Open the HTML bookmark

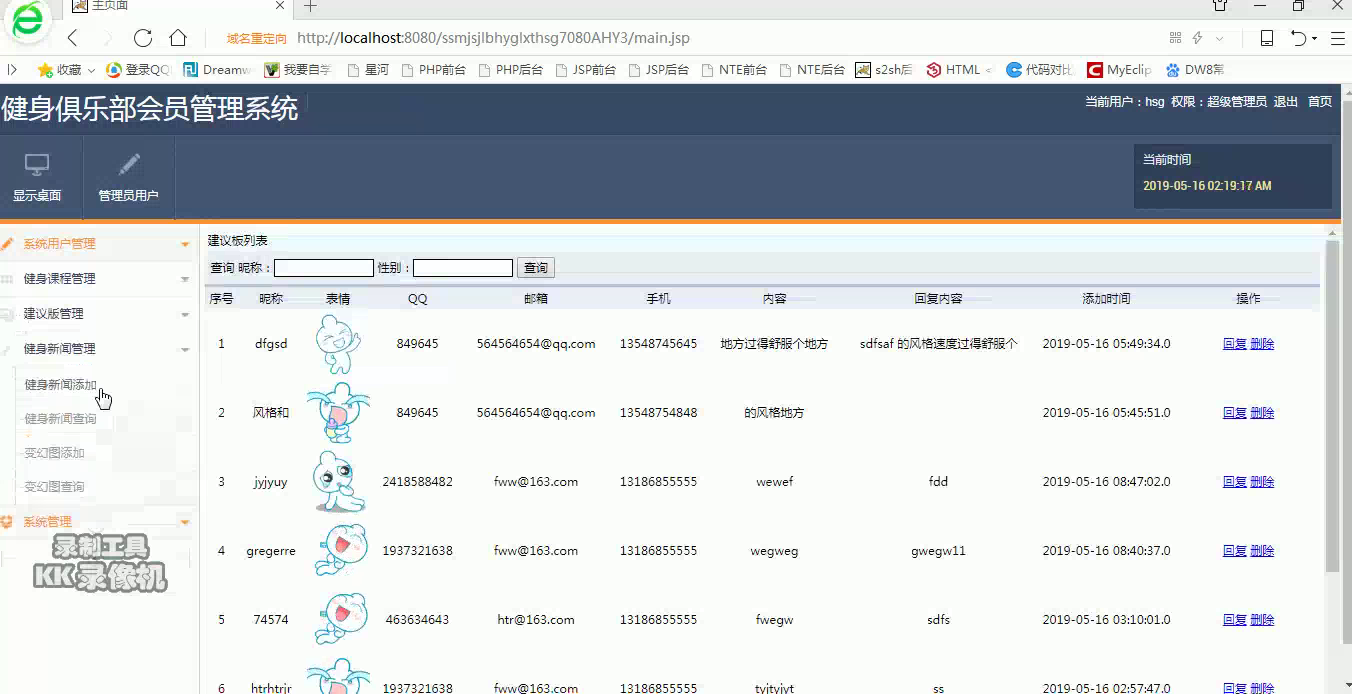[x=959, y=70]
